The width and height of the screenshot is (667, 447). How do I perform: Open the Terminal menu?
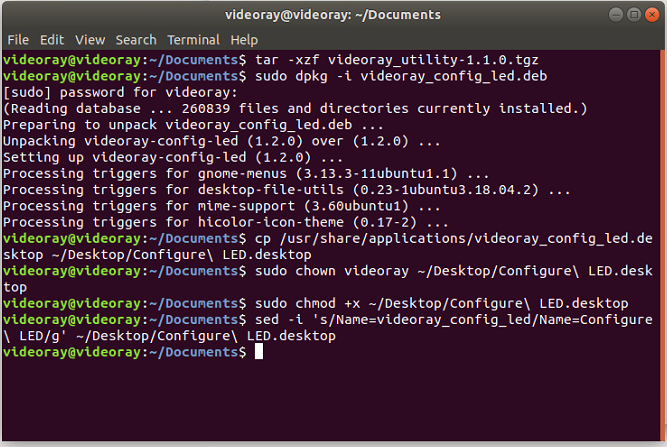(x=194, y=40)
